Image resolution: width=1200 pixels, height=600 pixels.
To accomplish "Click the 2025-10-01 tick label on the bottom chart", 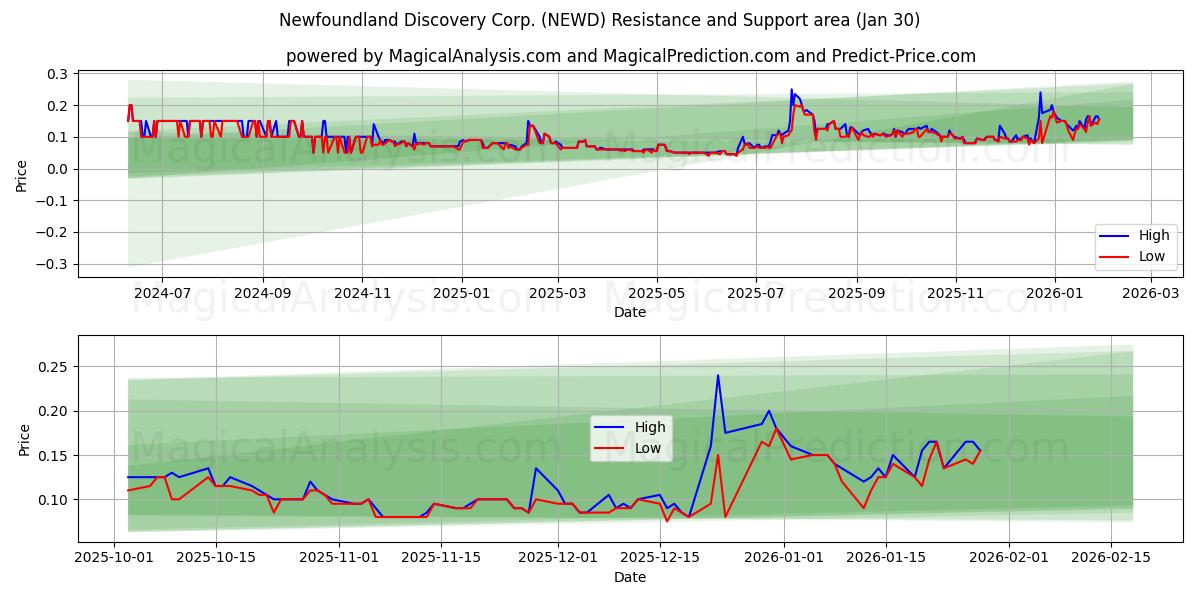I will coord(115,557).
